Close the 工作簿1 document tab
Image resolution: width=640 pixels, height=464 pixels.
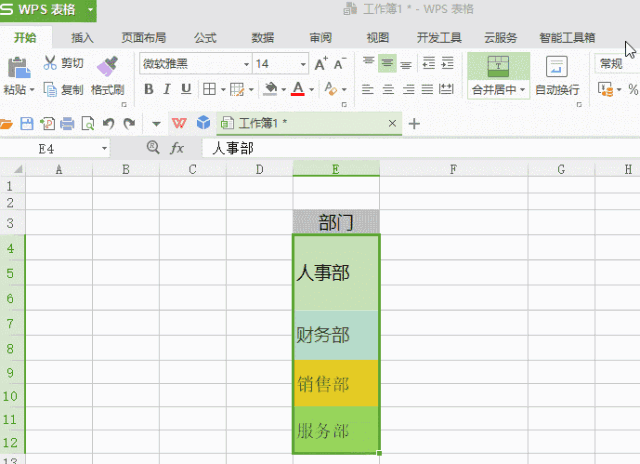tap(392, 123)
